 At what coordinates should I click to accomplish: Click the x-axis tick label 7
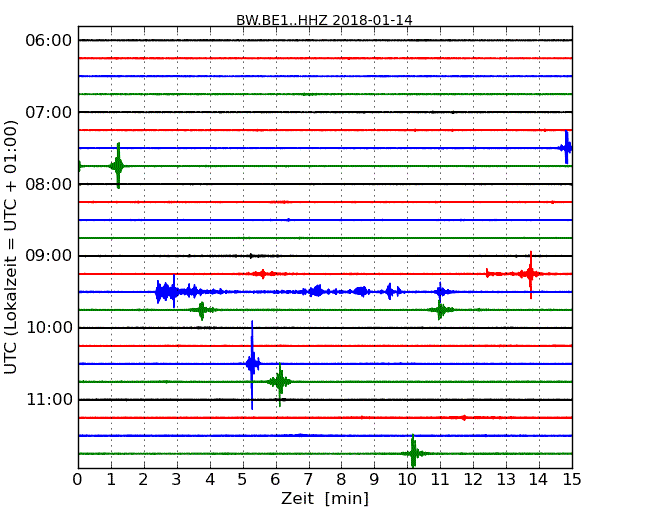[x=308, y=479]
